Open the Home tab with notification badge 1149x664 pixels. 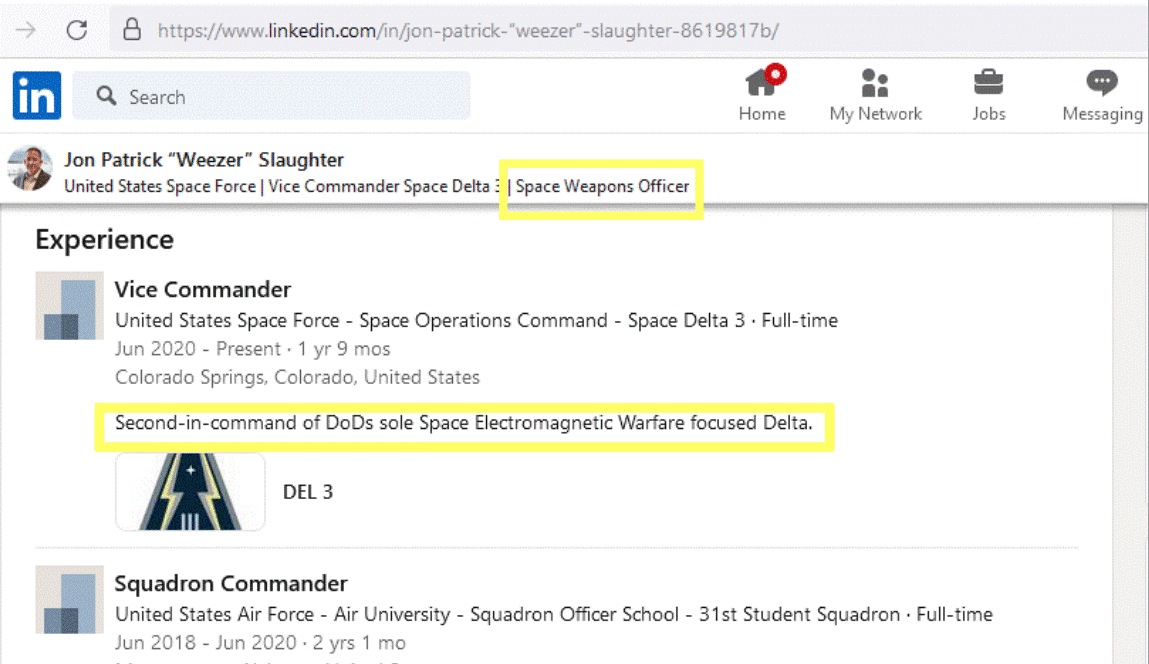pos(762,95)
